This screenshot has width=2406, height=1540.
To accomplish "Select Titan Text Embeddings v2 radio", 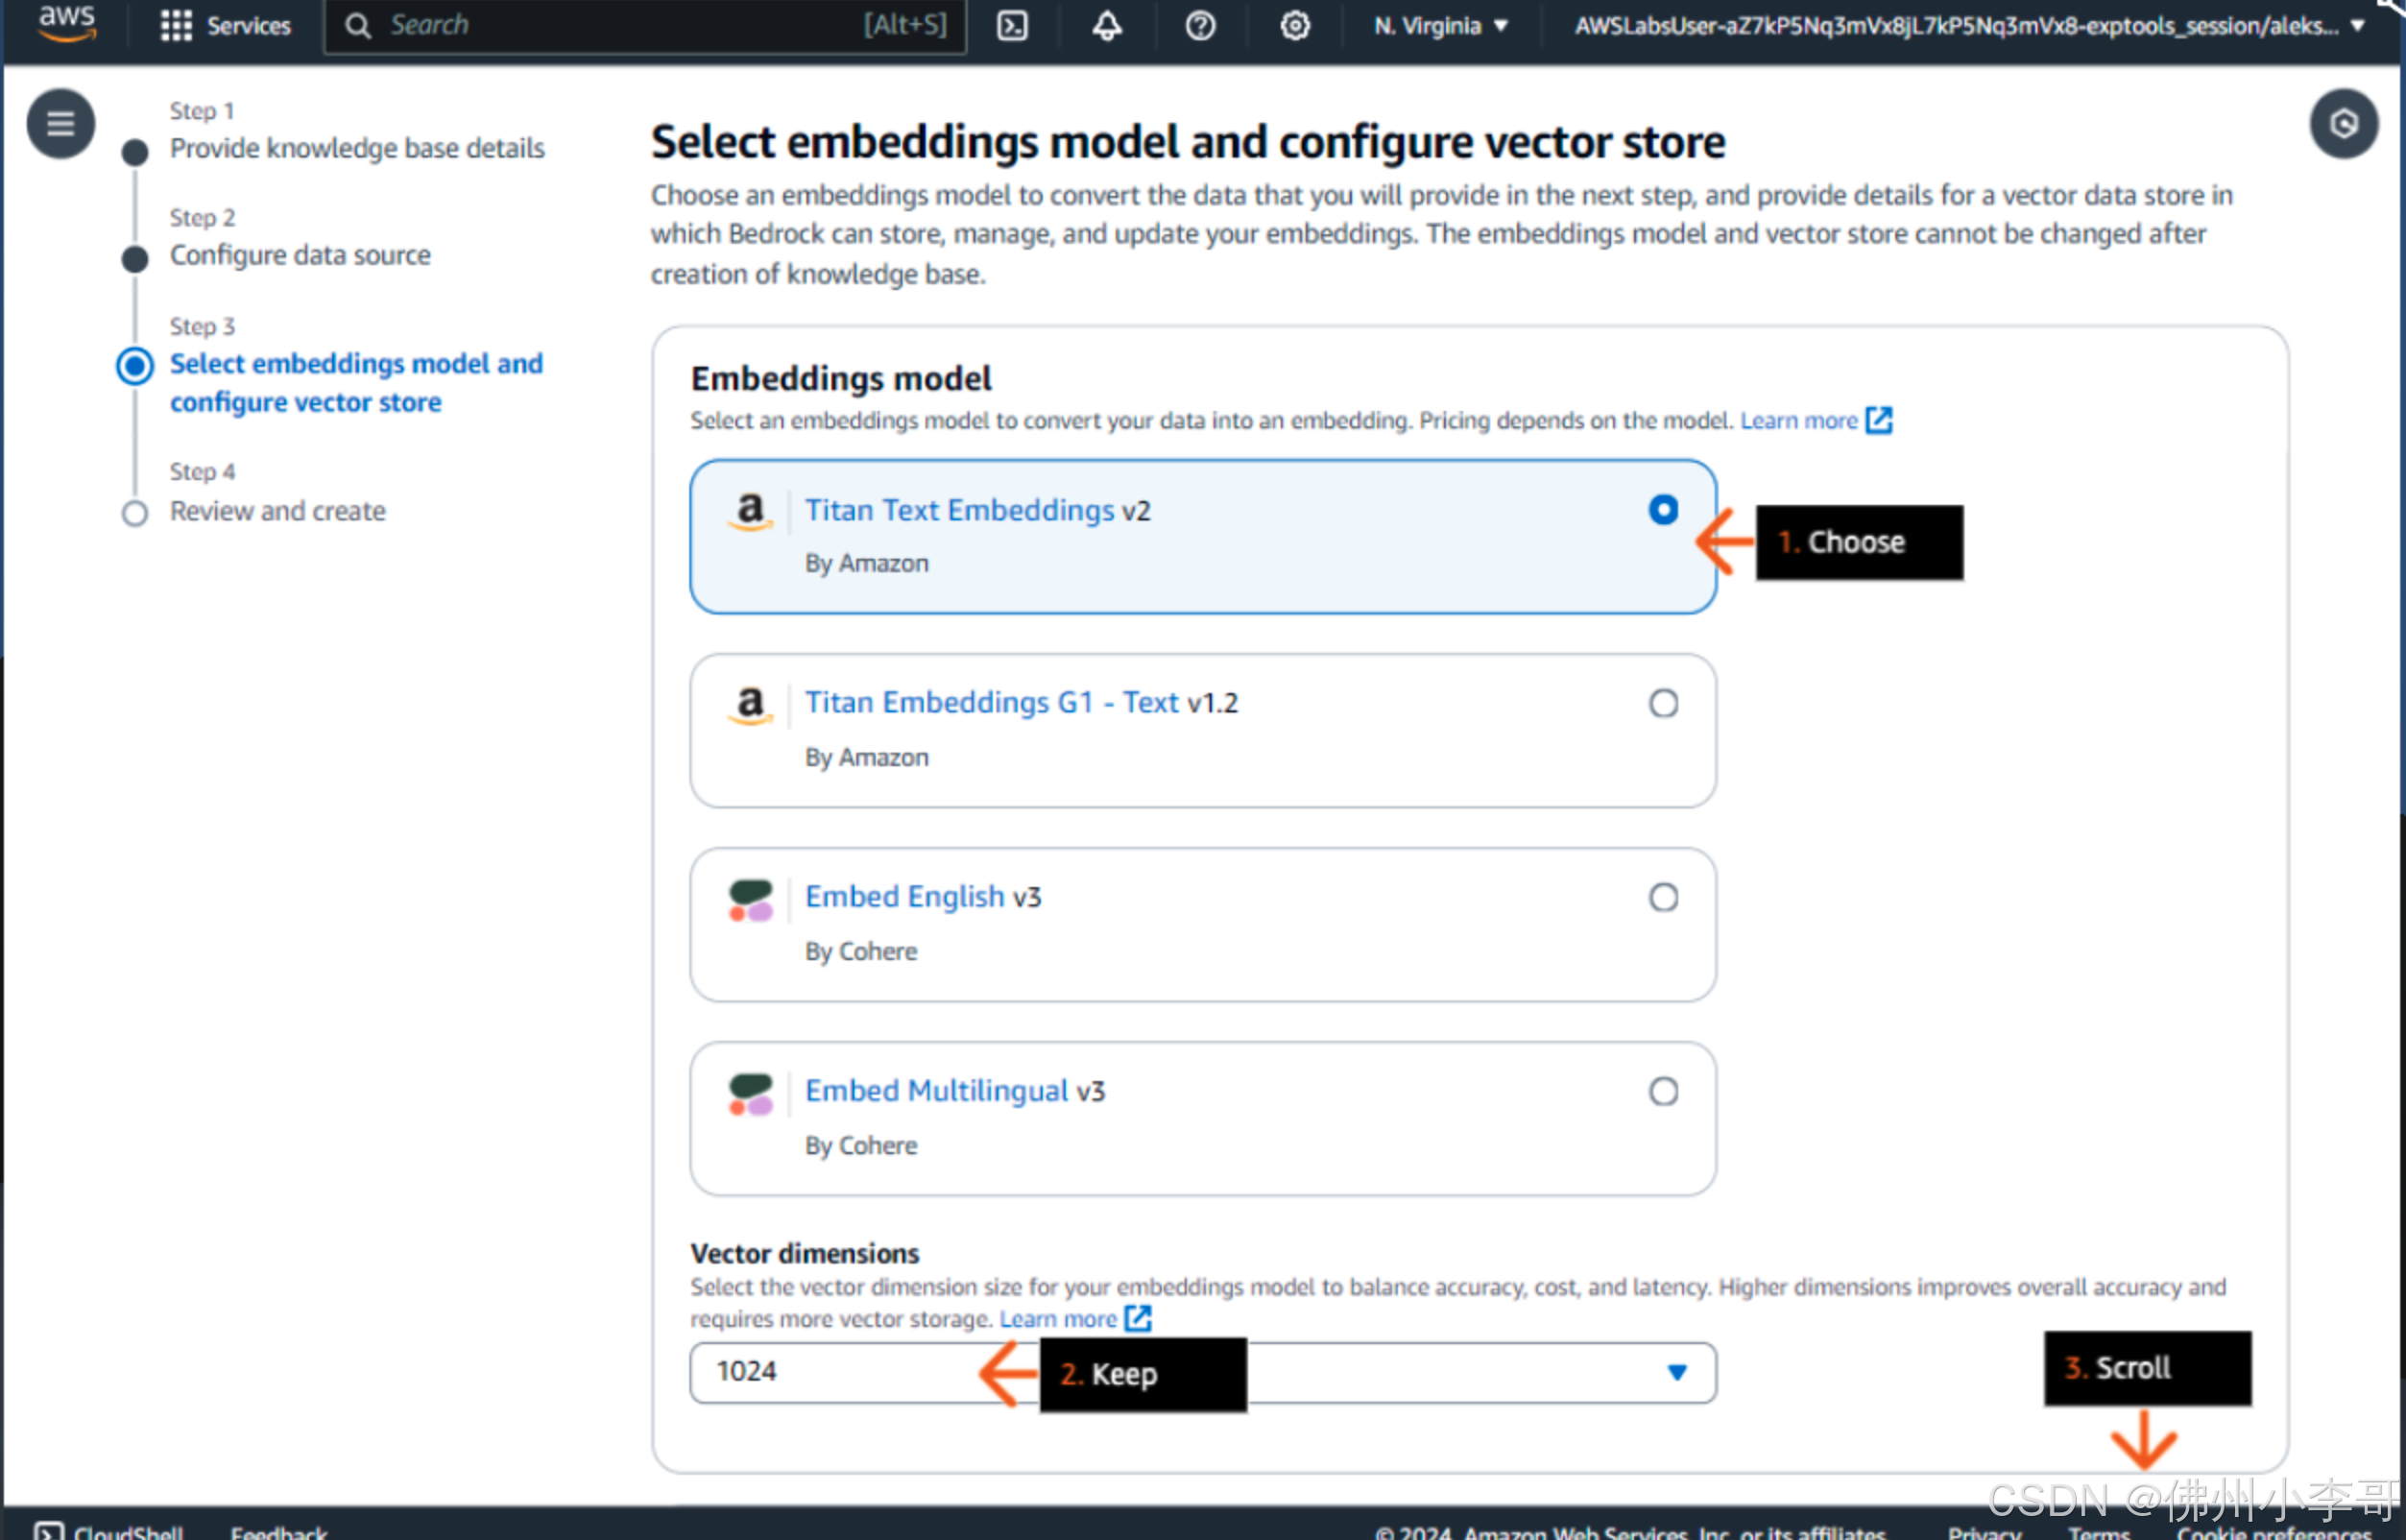I will point(1663,510).
